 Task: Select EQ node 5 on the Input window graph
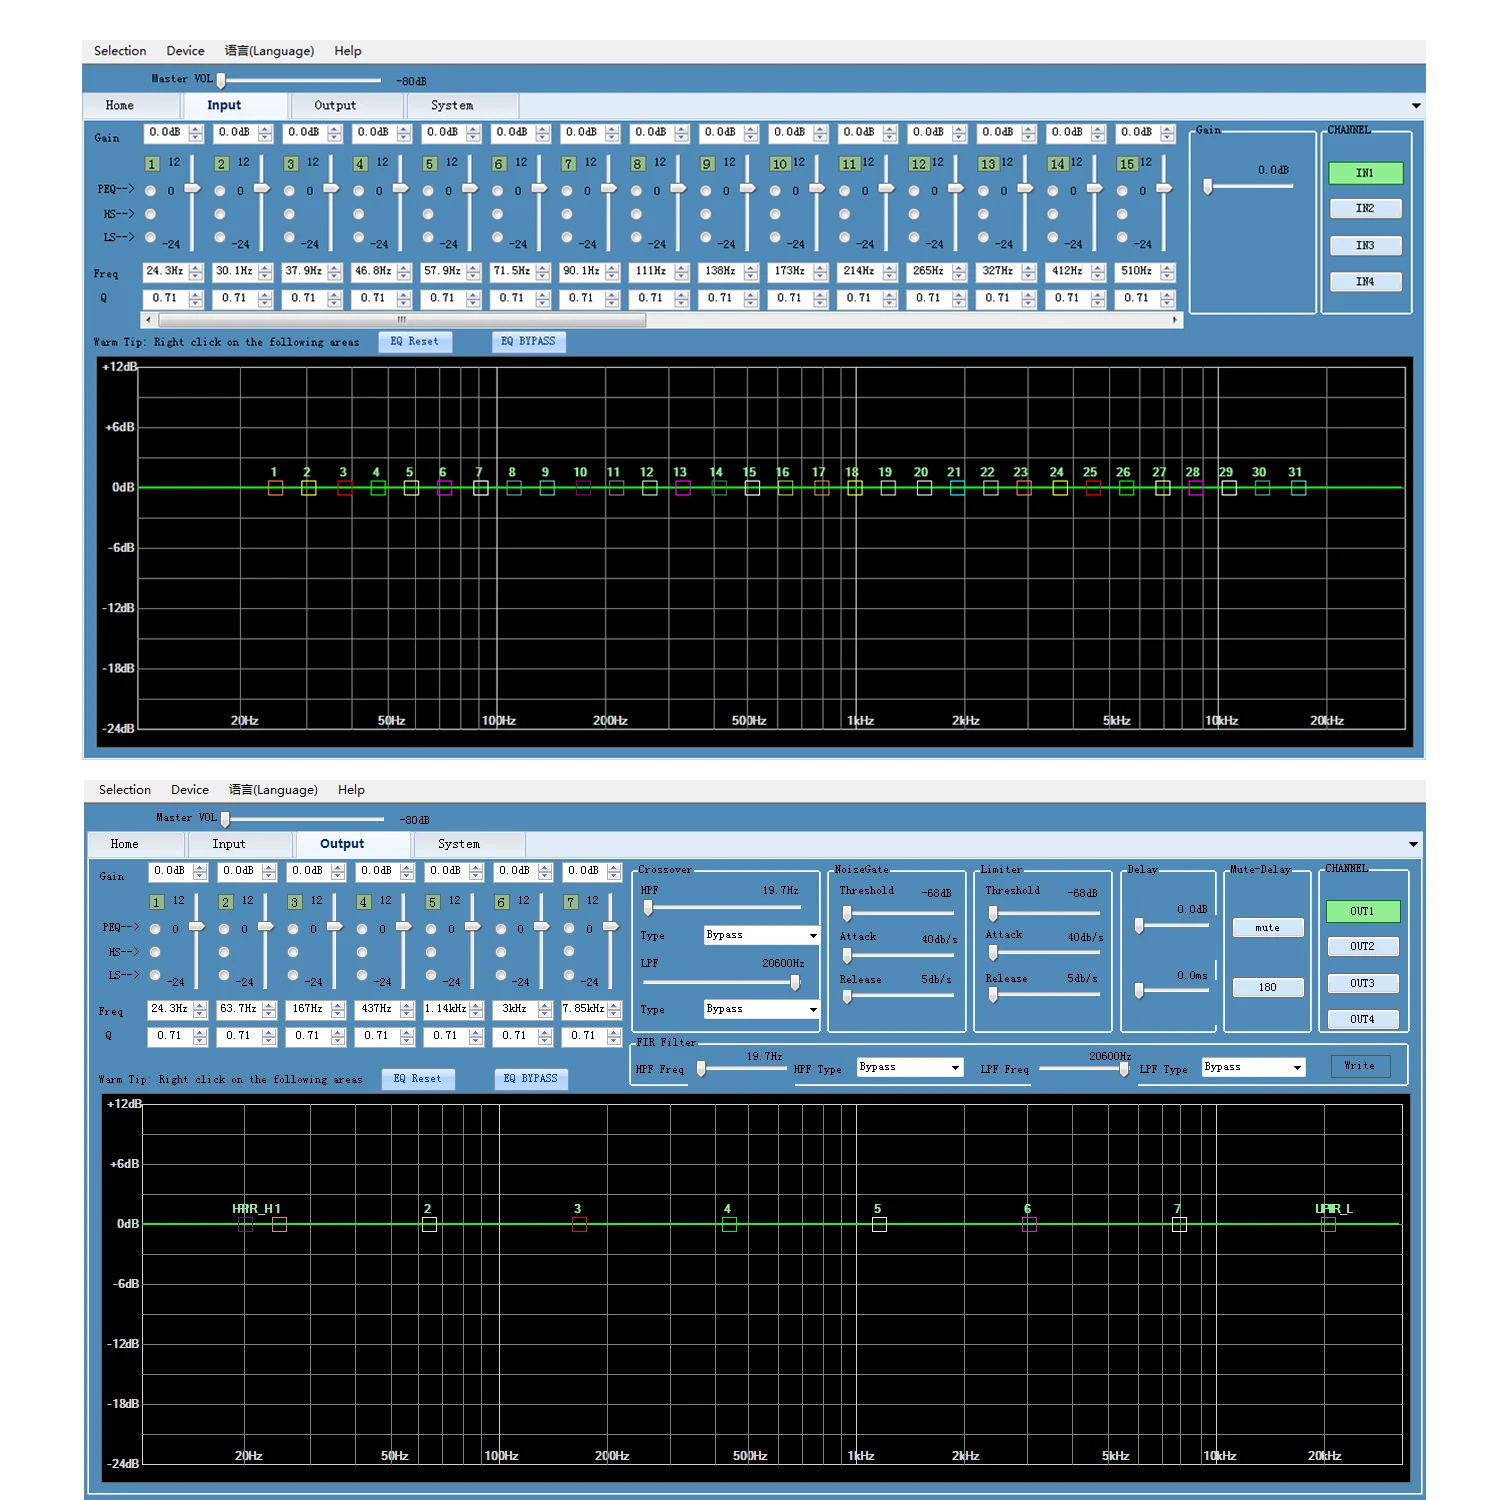click(411, 488)
